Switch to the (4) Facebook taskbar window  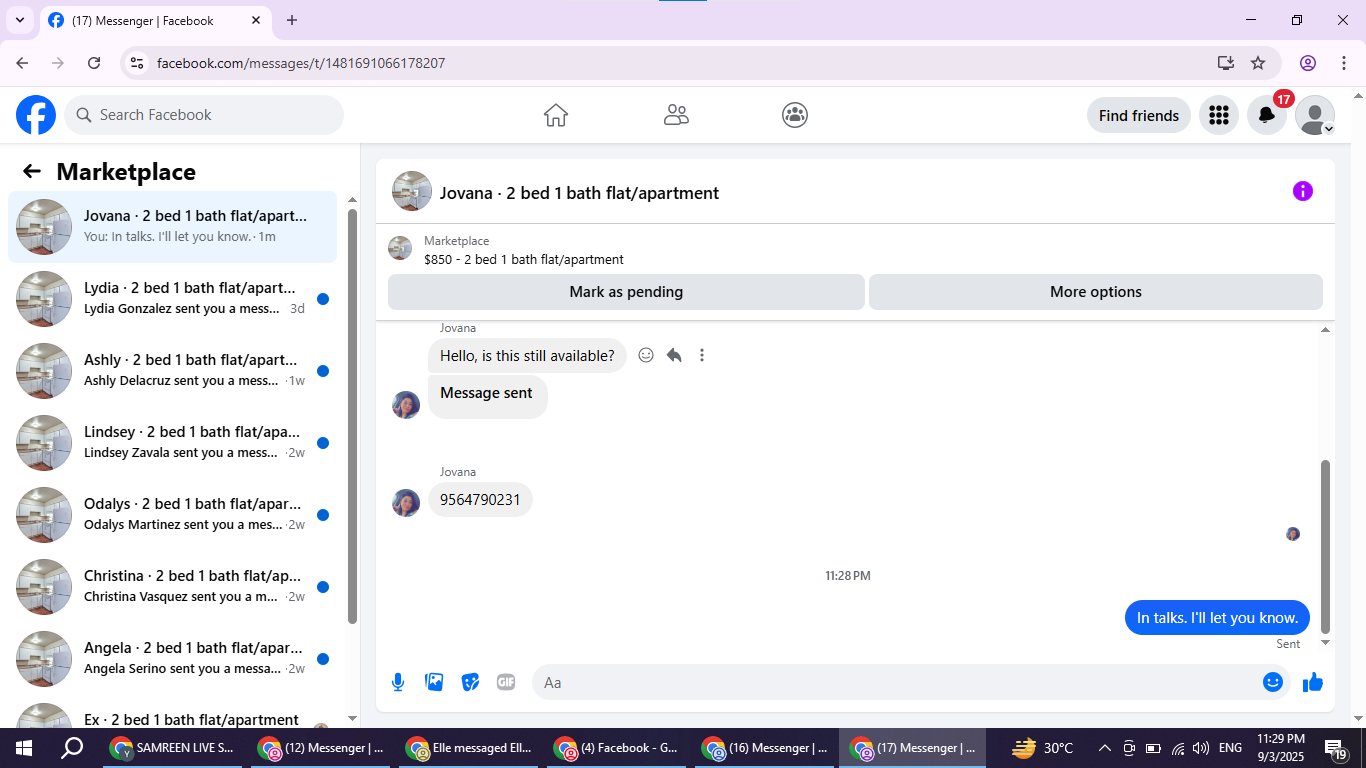[617, 748]
